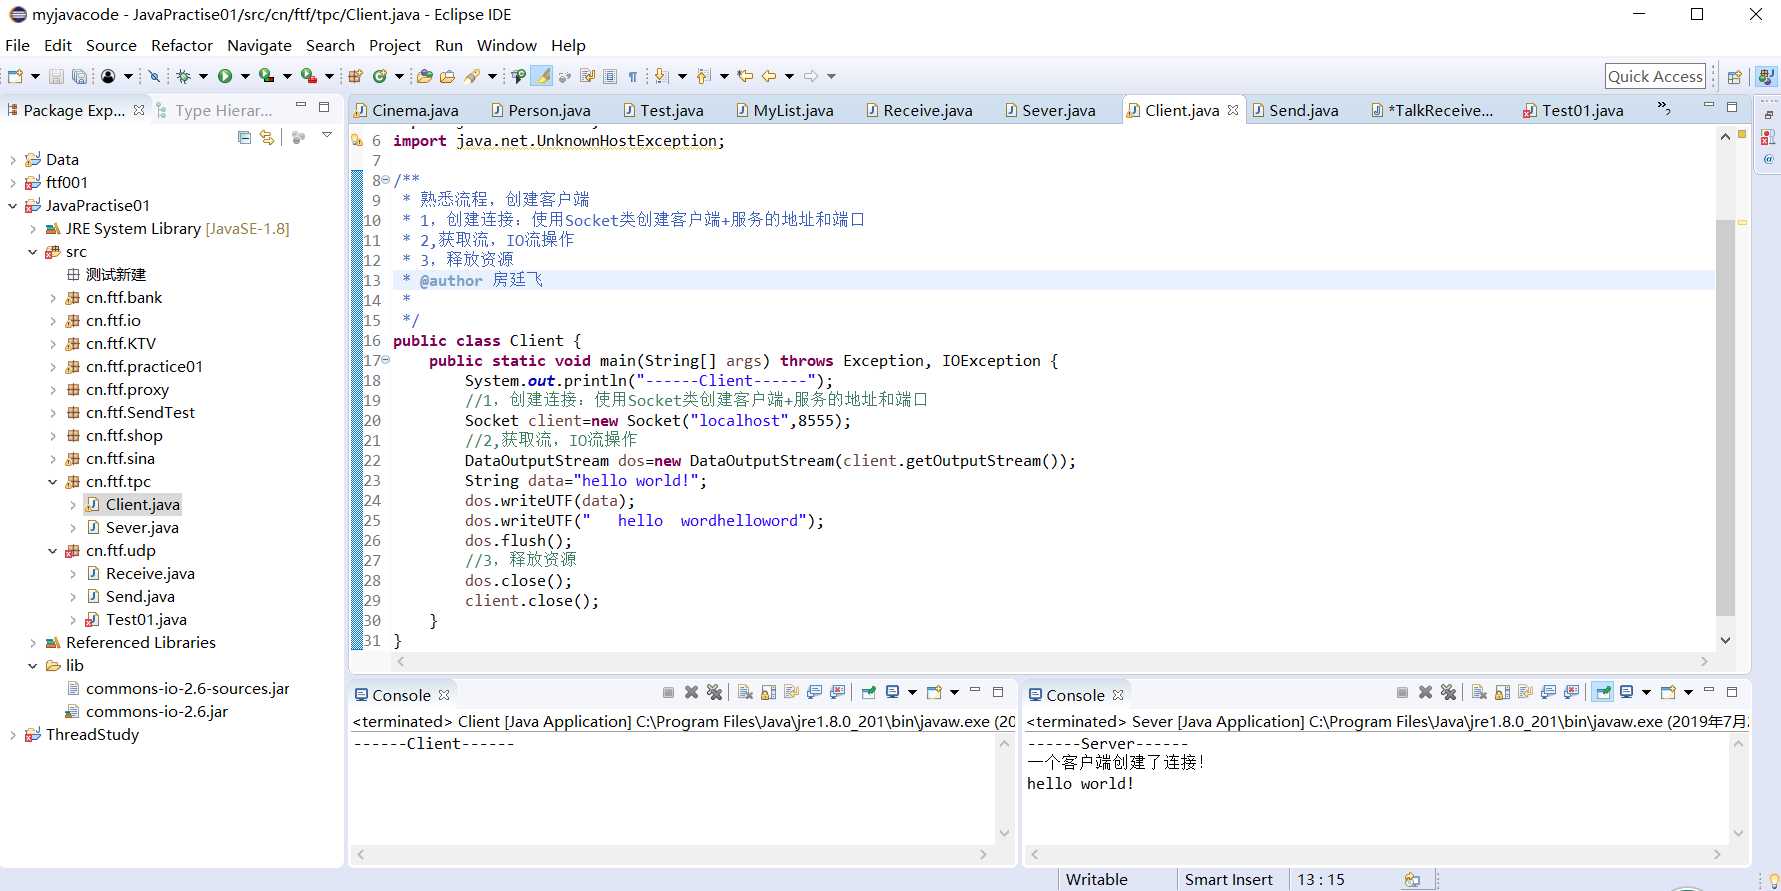The width and height of the screenshot is (1781, 891).
Task: Clear the Sever console output
Action: click(x=1479, y=692)
